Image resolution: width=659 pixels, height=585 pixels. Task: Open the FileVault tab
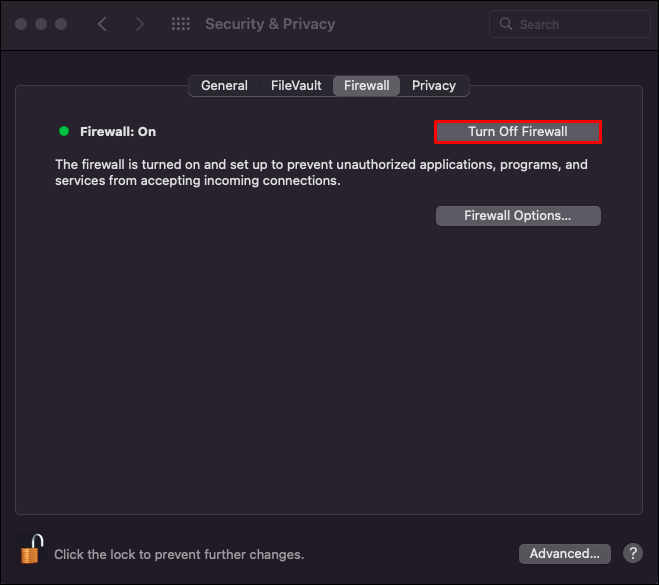click(x=296, y=86)
